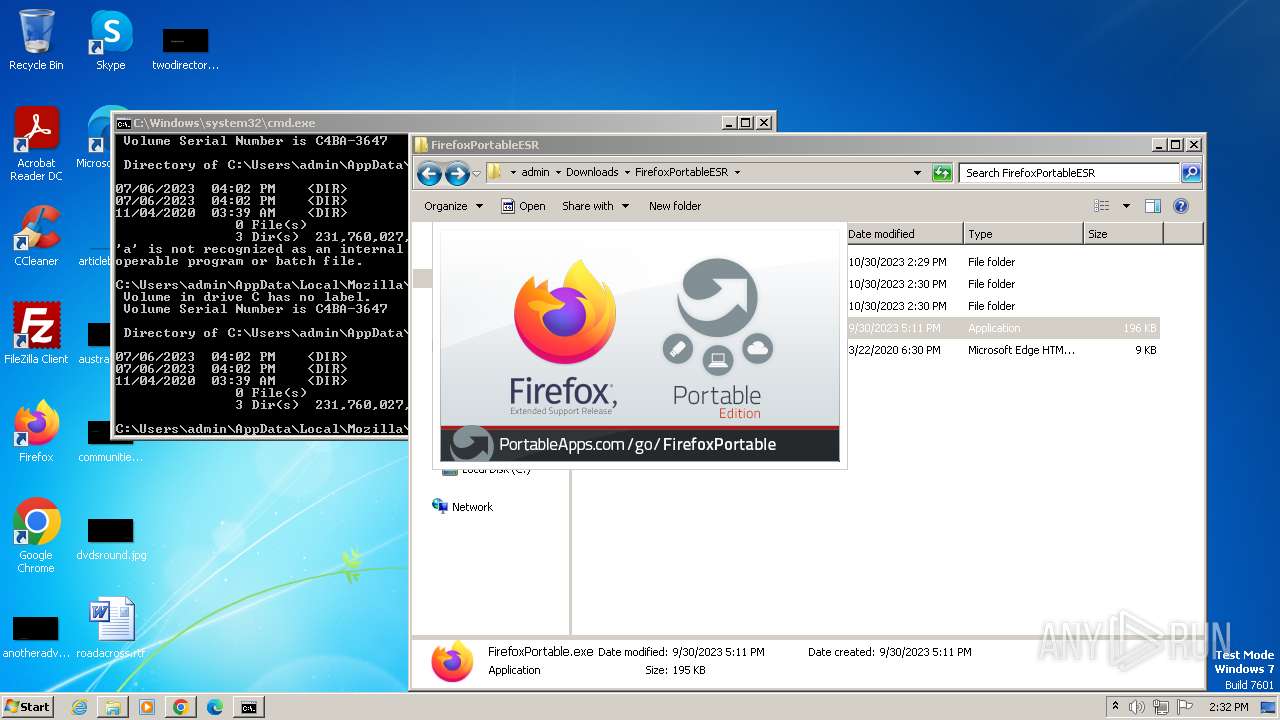Select the dvdsround.jpg desktop file
The image size is (1280, 720).
pos(111,540)
